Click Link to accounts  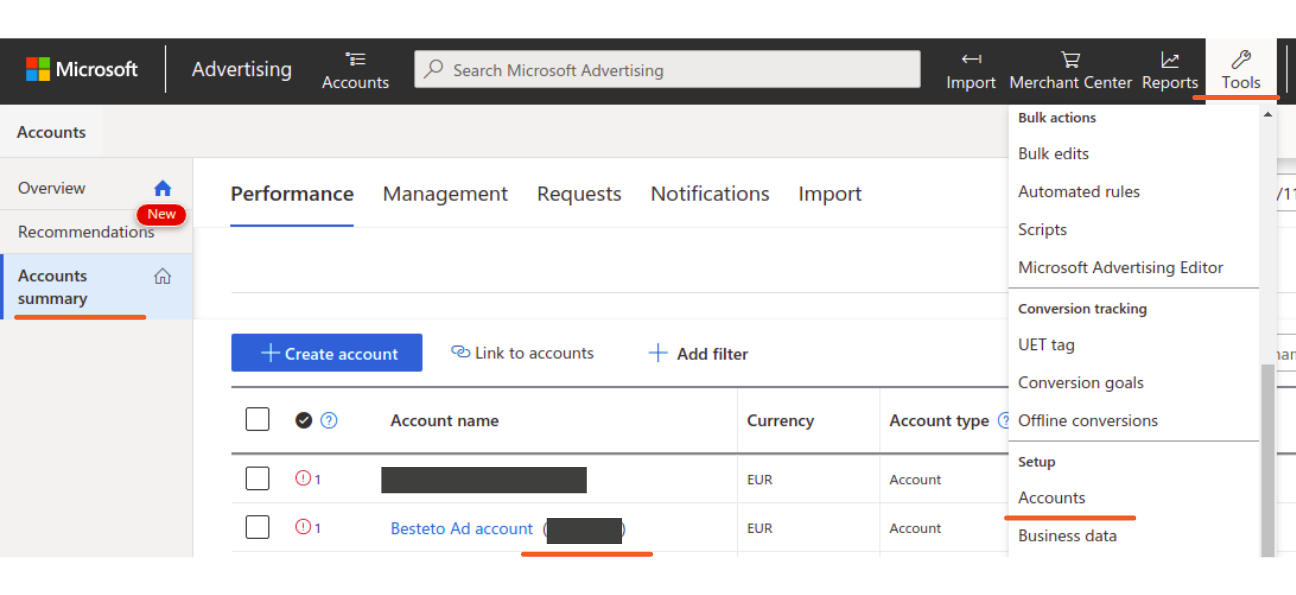coord(522,353)
